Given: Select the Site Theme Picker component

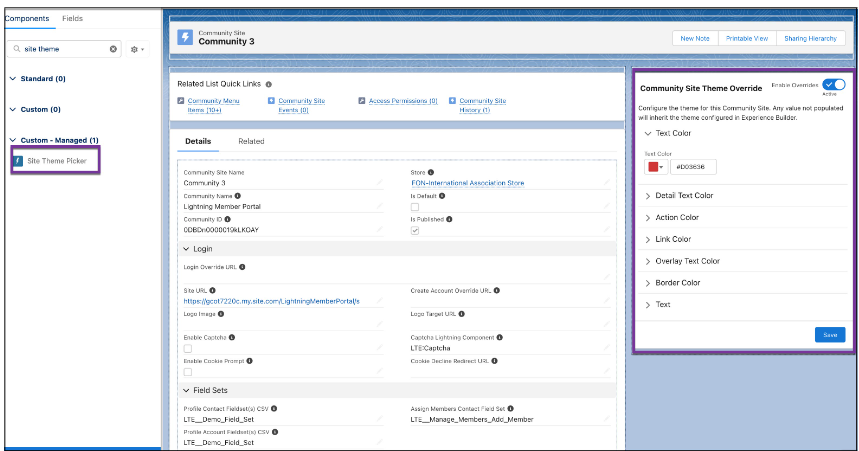Looking at the screenshot, I should 55,161.
